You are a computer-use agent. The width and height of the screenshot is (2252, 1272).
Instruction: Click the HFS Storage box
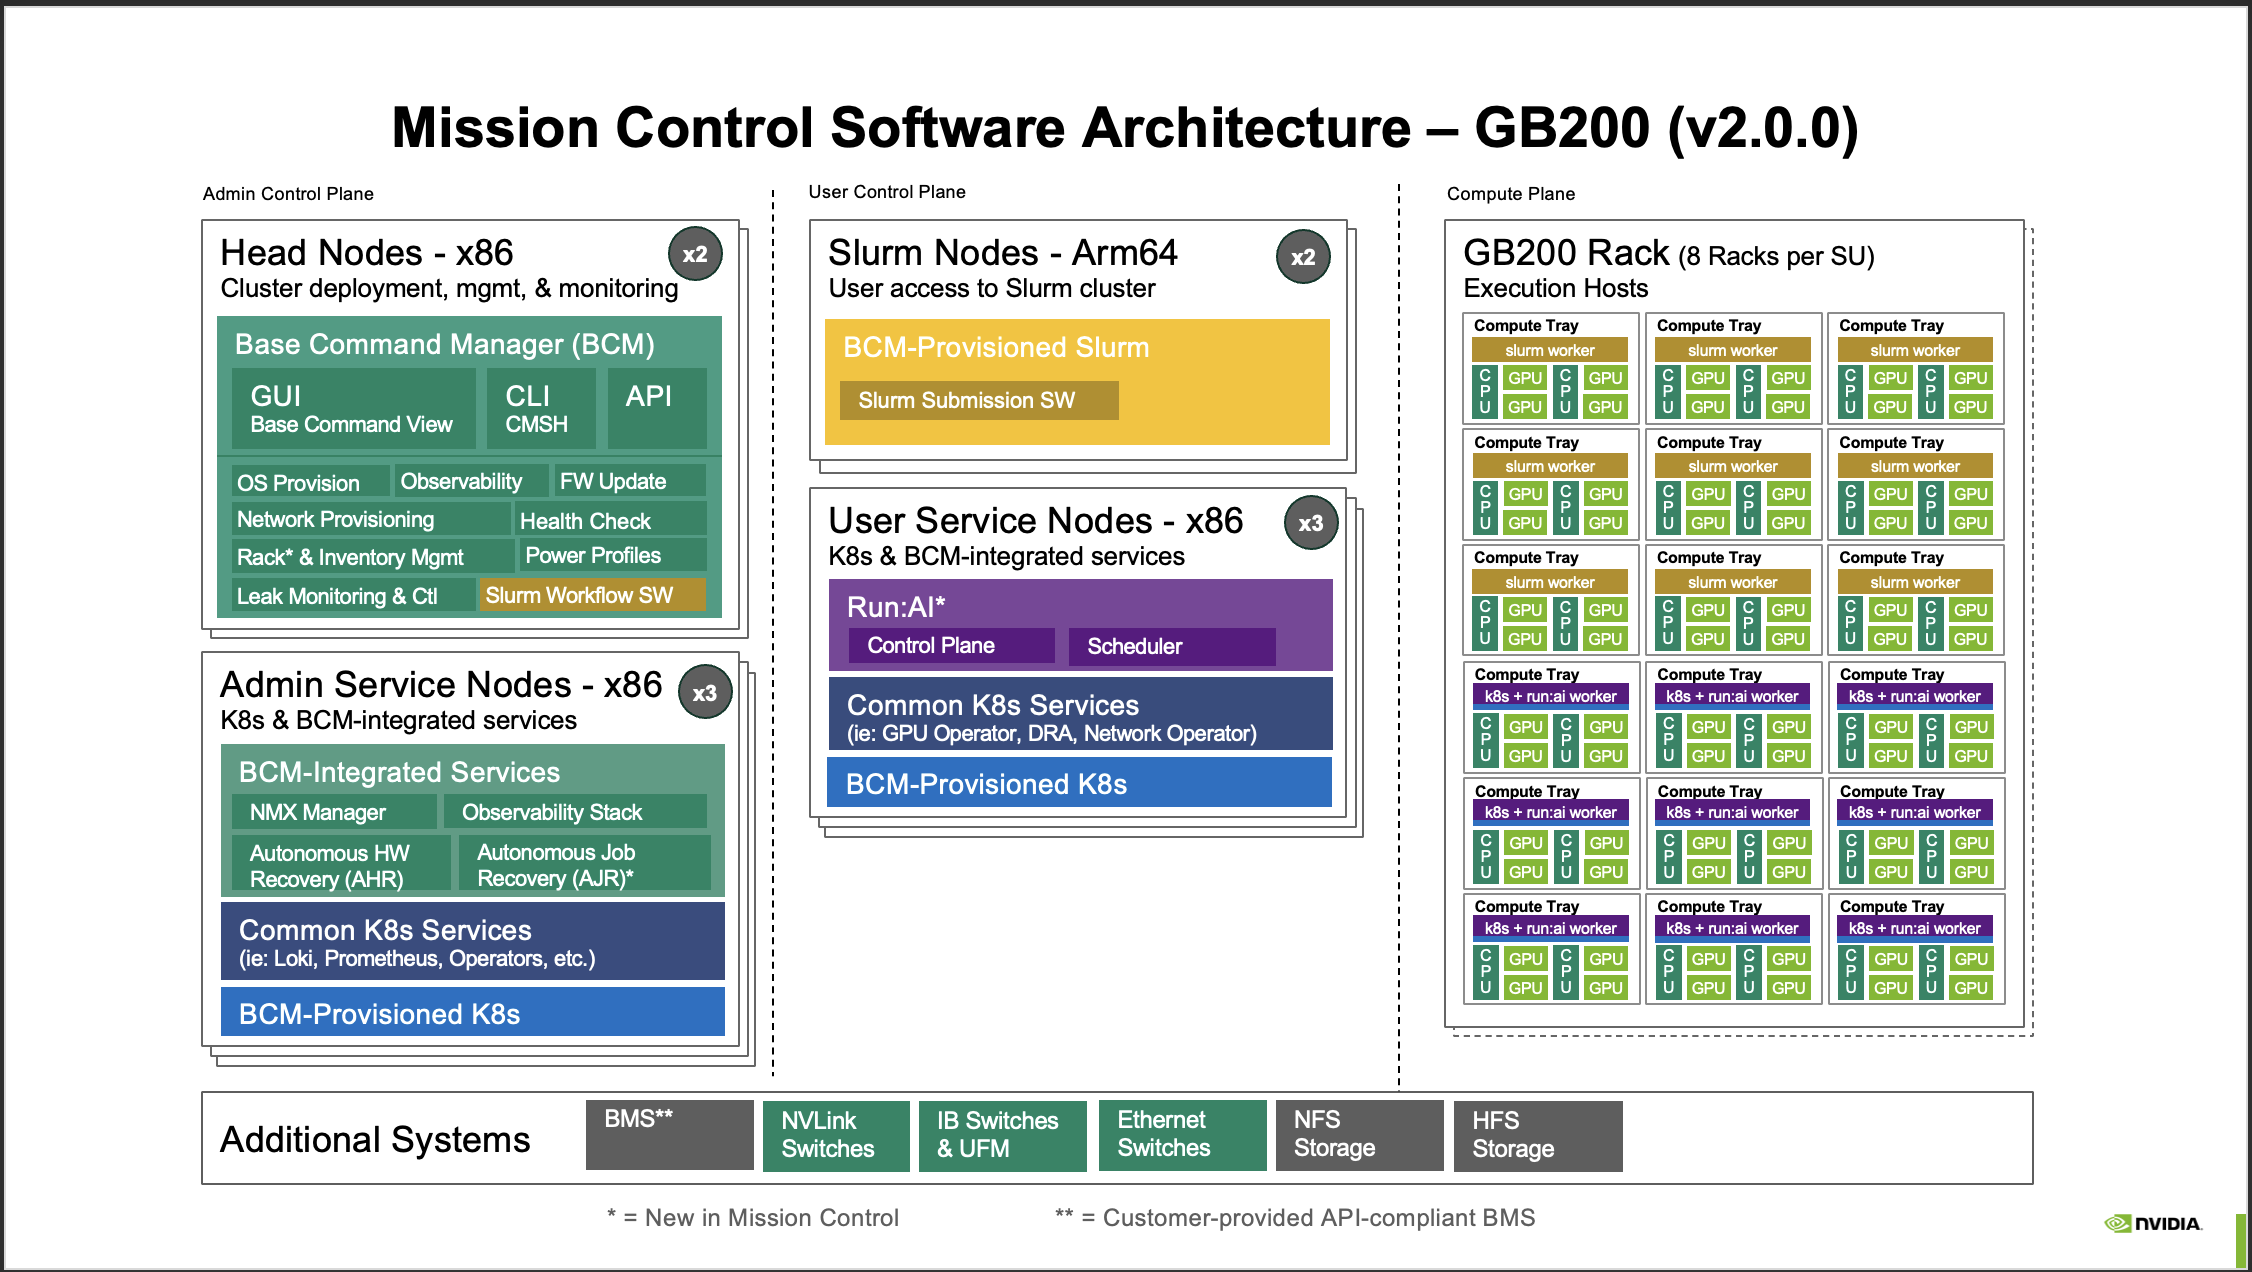coord(1537,1135)
